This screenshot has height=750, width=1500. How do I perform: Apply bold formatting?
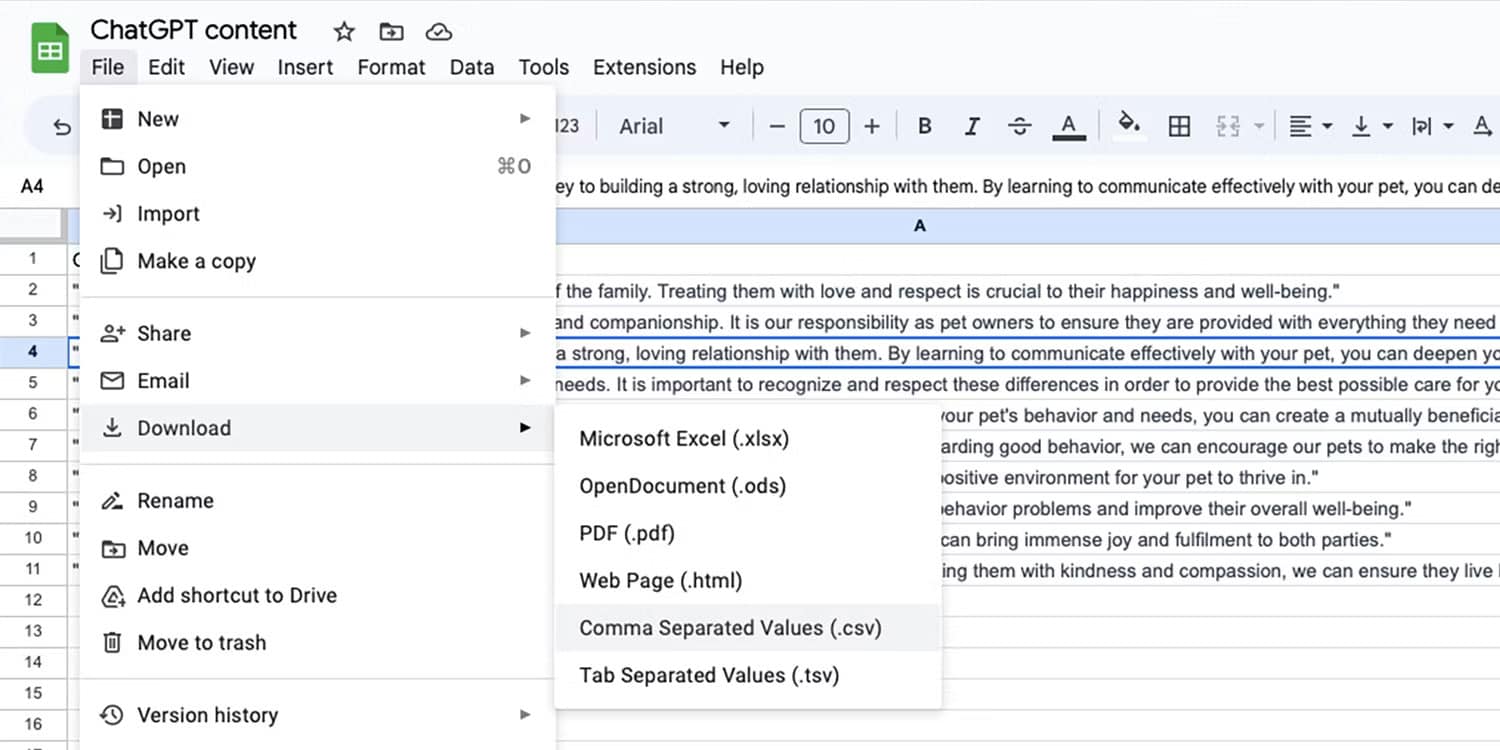click(923, 126)
